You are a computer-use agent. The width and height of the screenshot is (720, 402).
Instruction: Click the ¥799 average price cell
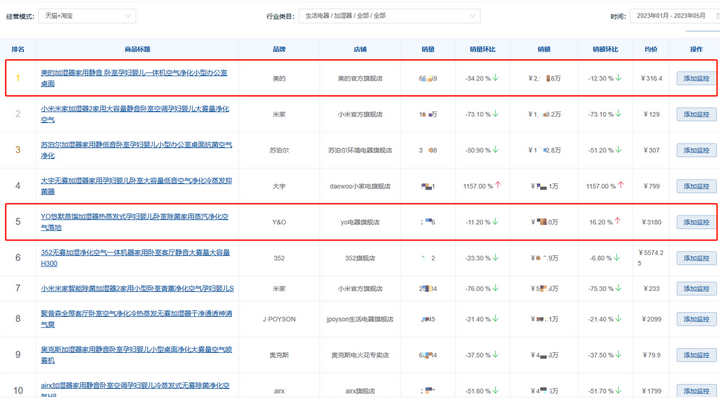651,186
